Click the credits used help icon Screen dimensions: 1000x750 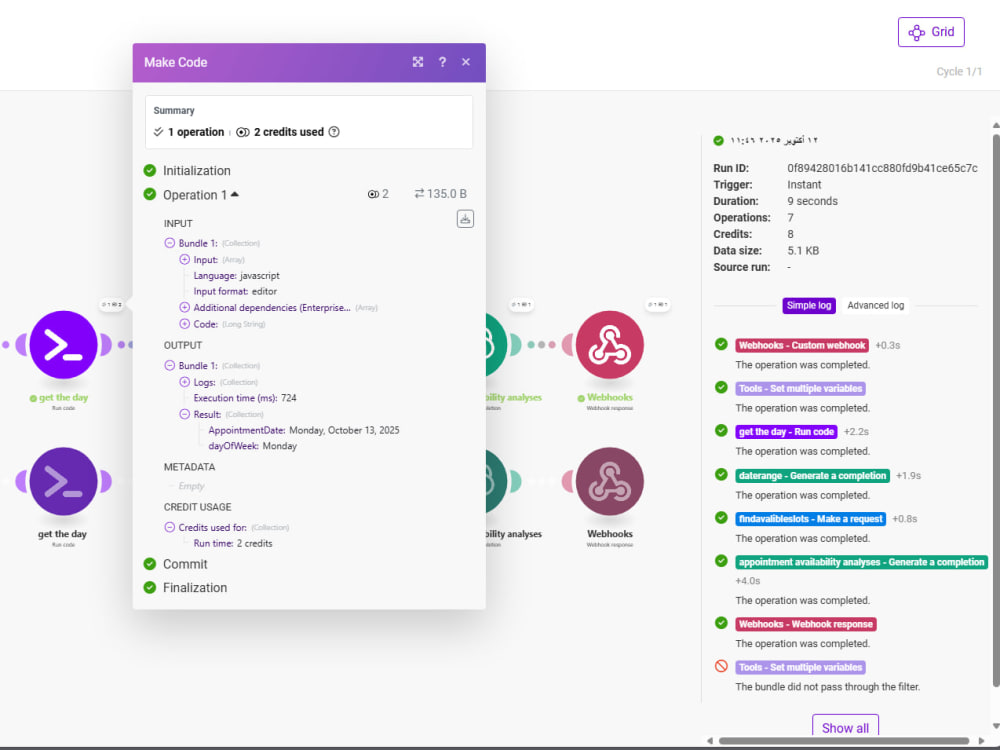[334, 132]
